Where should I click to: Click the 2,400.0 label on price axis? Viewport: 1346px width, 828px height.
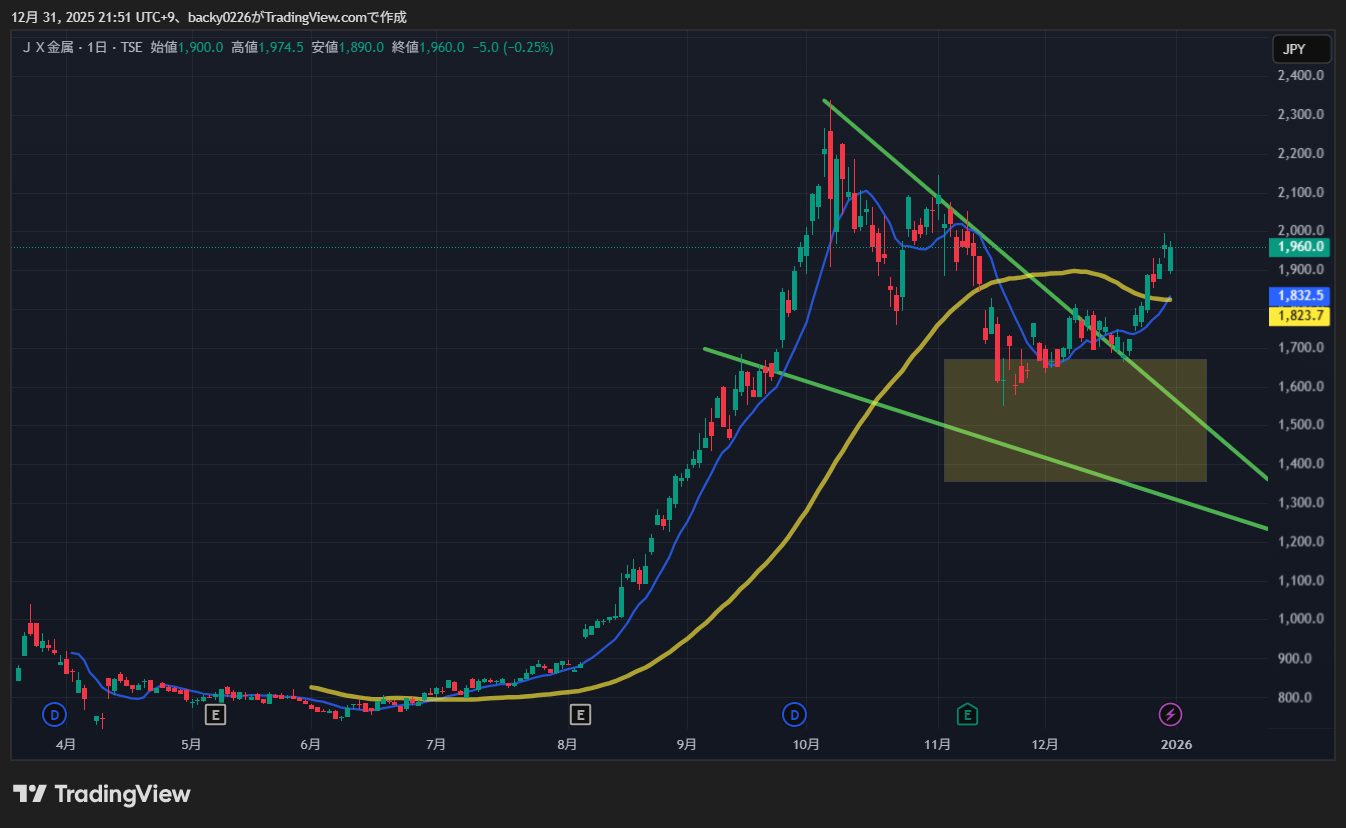[x=1300, y=76]
